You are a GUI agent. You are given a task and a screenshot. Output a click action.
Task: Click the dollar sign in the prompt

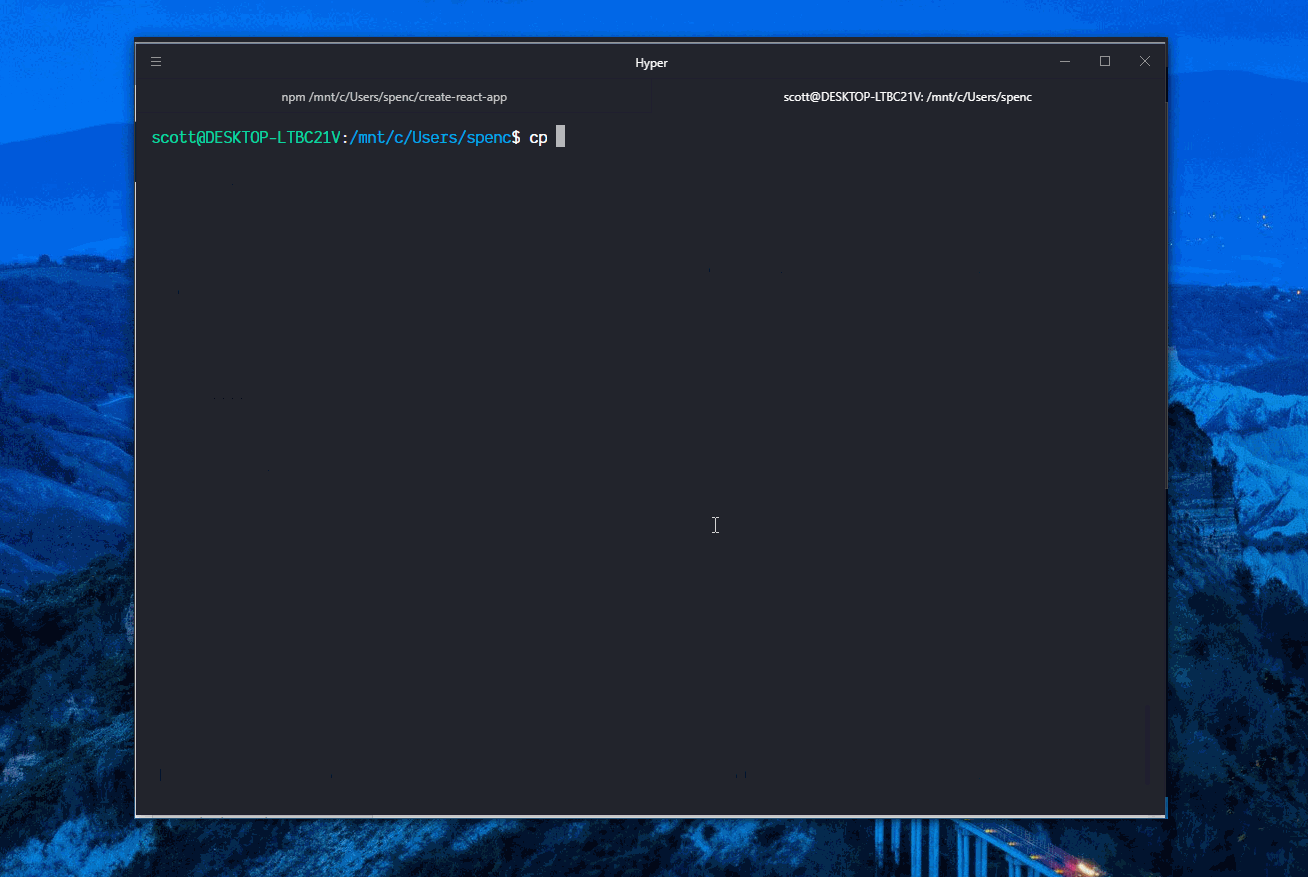pyautogui.click(x=518, y=137)
